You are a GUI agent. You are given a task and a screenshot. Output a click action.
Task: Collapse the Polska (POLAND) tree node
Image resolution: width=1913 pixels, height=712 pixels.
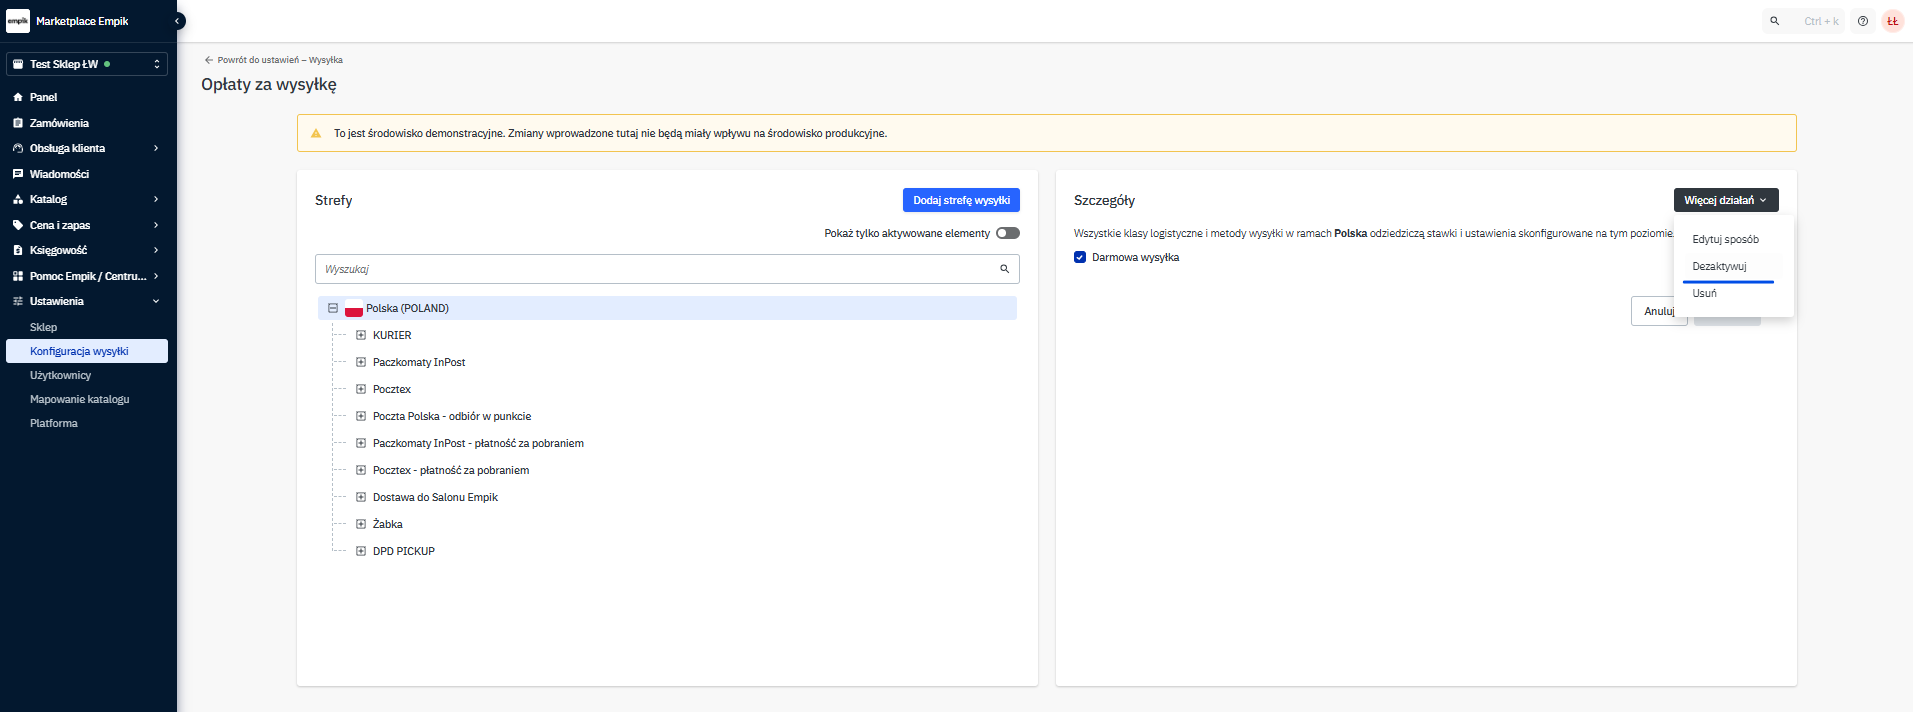tap(333, 308)
